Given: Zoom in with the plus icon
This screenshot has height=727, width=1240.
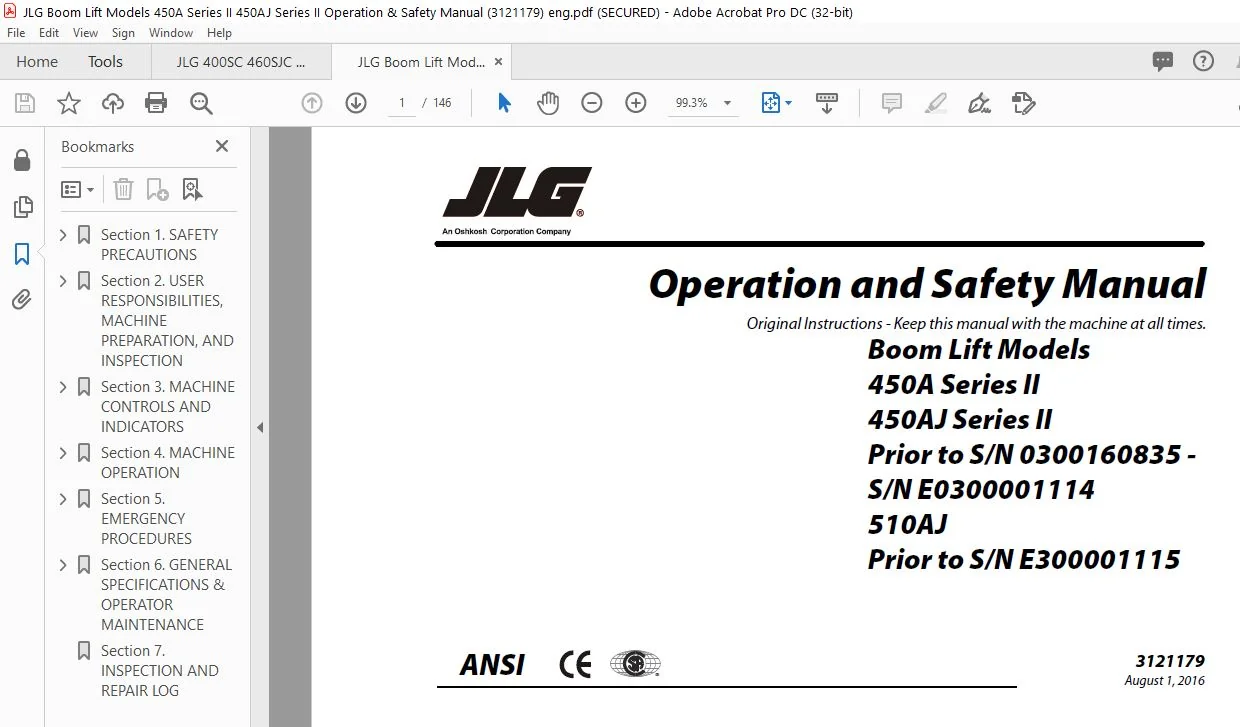Looking at the screenshot, I should pyautogui.click(x=636, y=103).
